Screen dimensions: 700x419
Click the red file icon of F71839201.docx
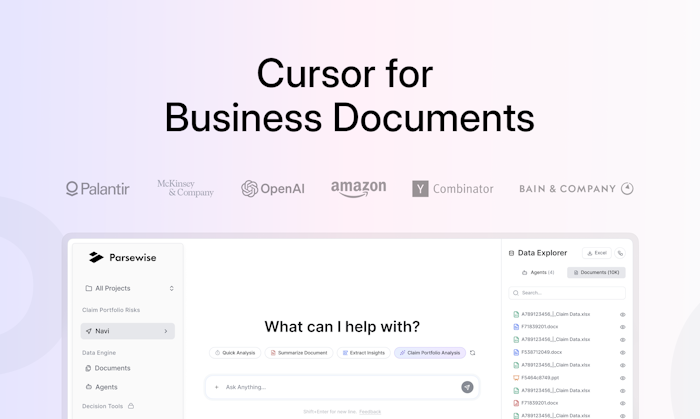[x=516, y=403]
